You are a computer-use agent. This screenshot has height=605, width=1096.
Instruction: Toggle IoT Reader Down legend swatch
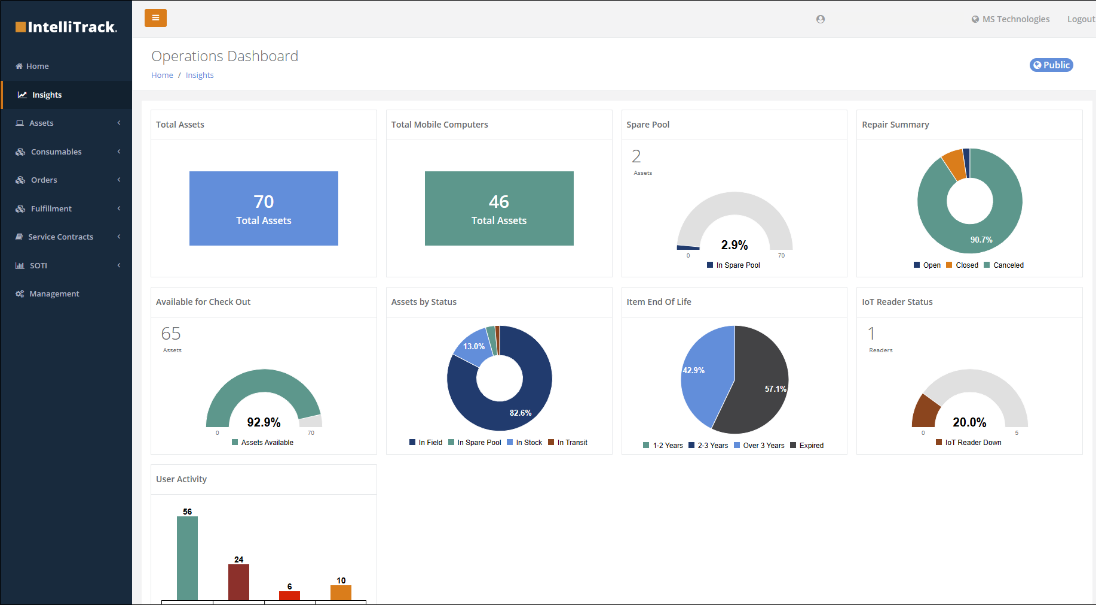(x=939, y=443)
